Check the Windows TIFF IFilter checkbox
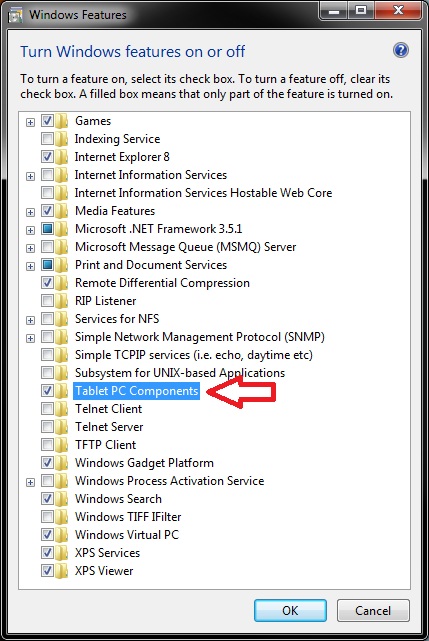Viewport: 429px width, 641px height. (47, 516)
